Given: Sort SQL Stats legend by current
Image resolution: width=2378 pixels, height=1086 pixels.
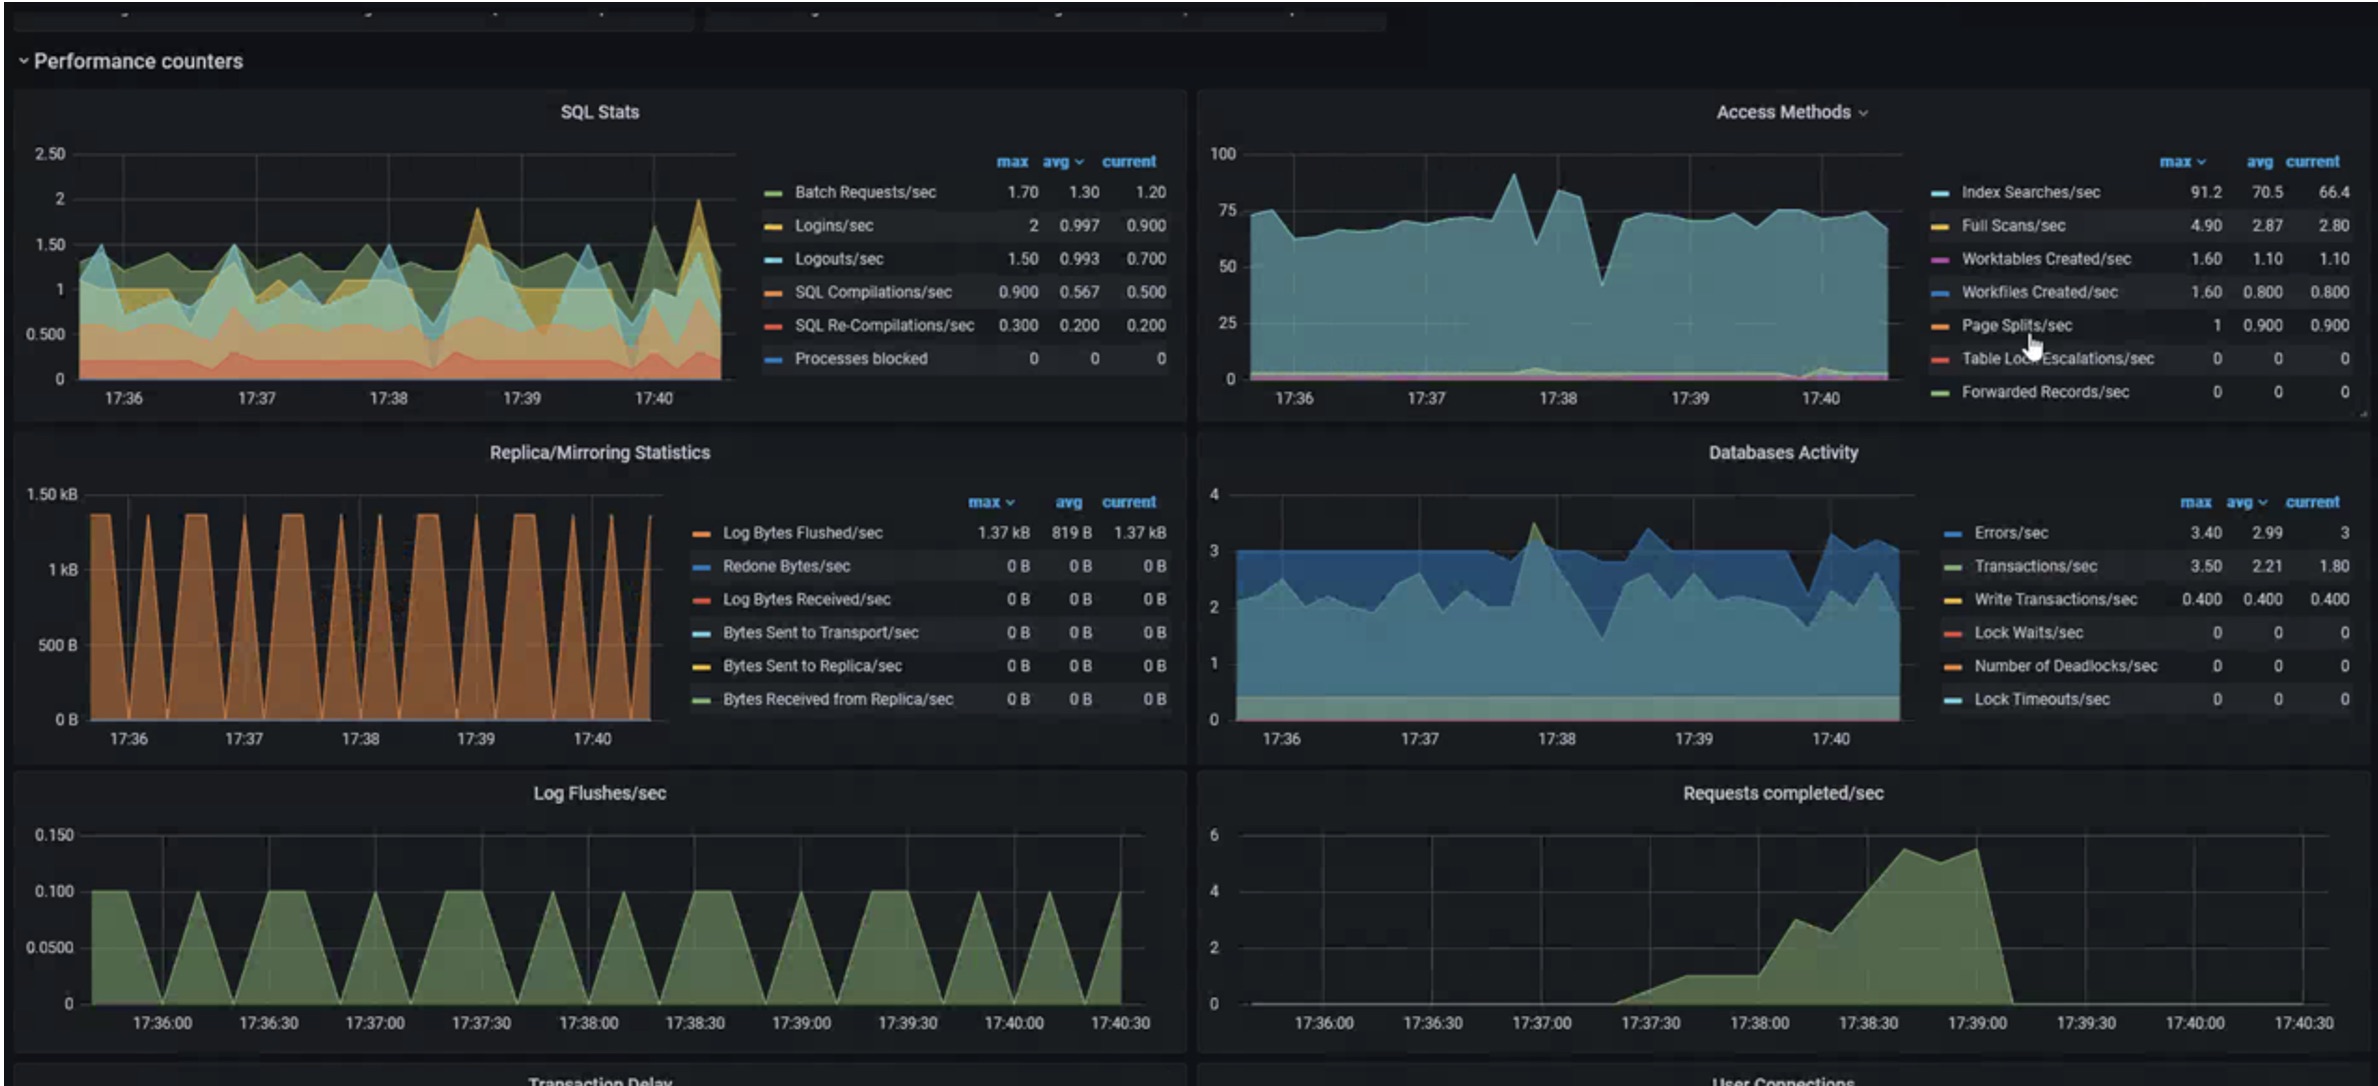Looking at the screenshot, I should [x=1129, y=161].
